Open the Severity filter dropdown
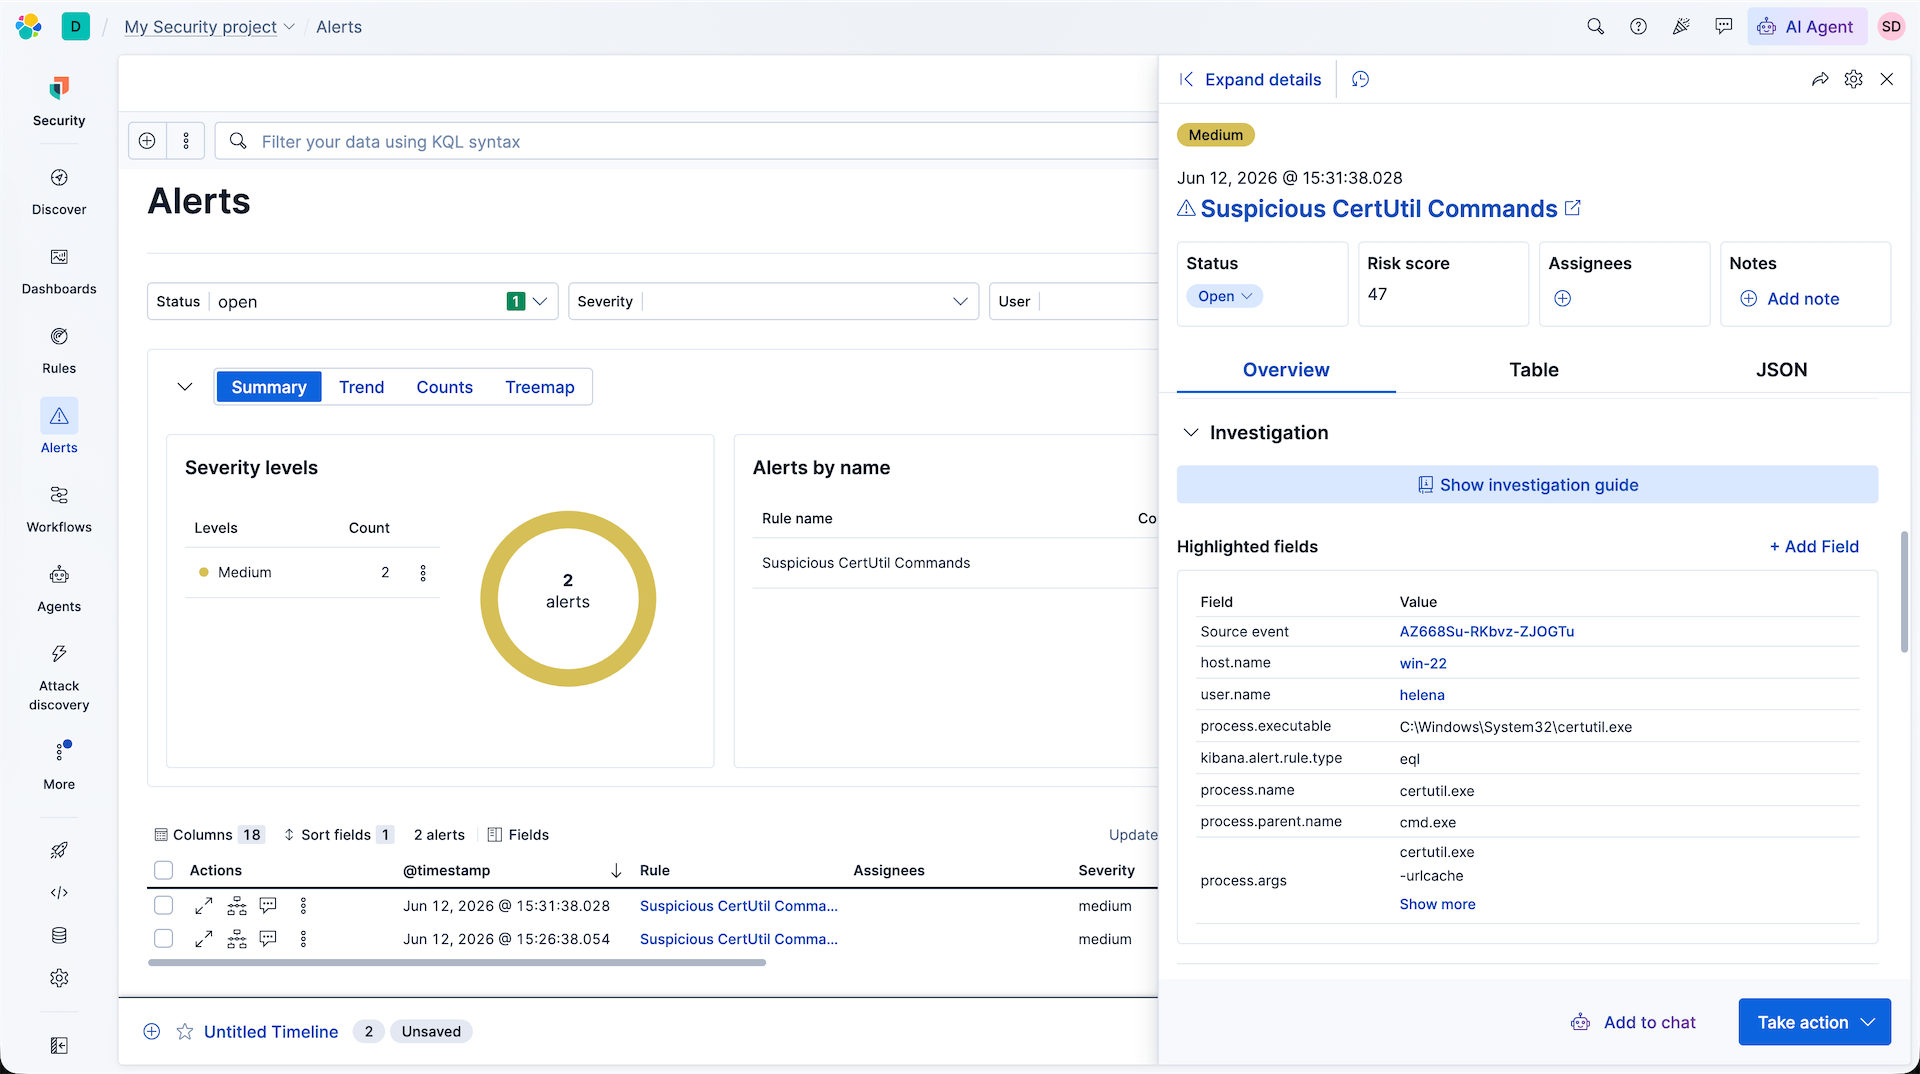The height and width of the screenshot is (1074, 1920). coord(773,301)
